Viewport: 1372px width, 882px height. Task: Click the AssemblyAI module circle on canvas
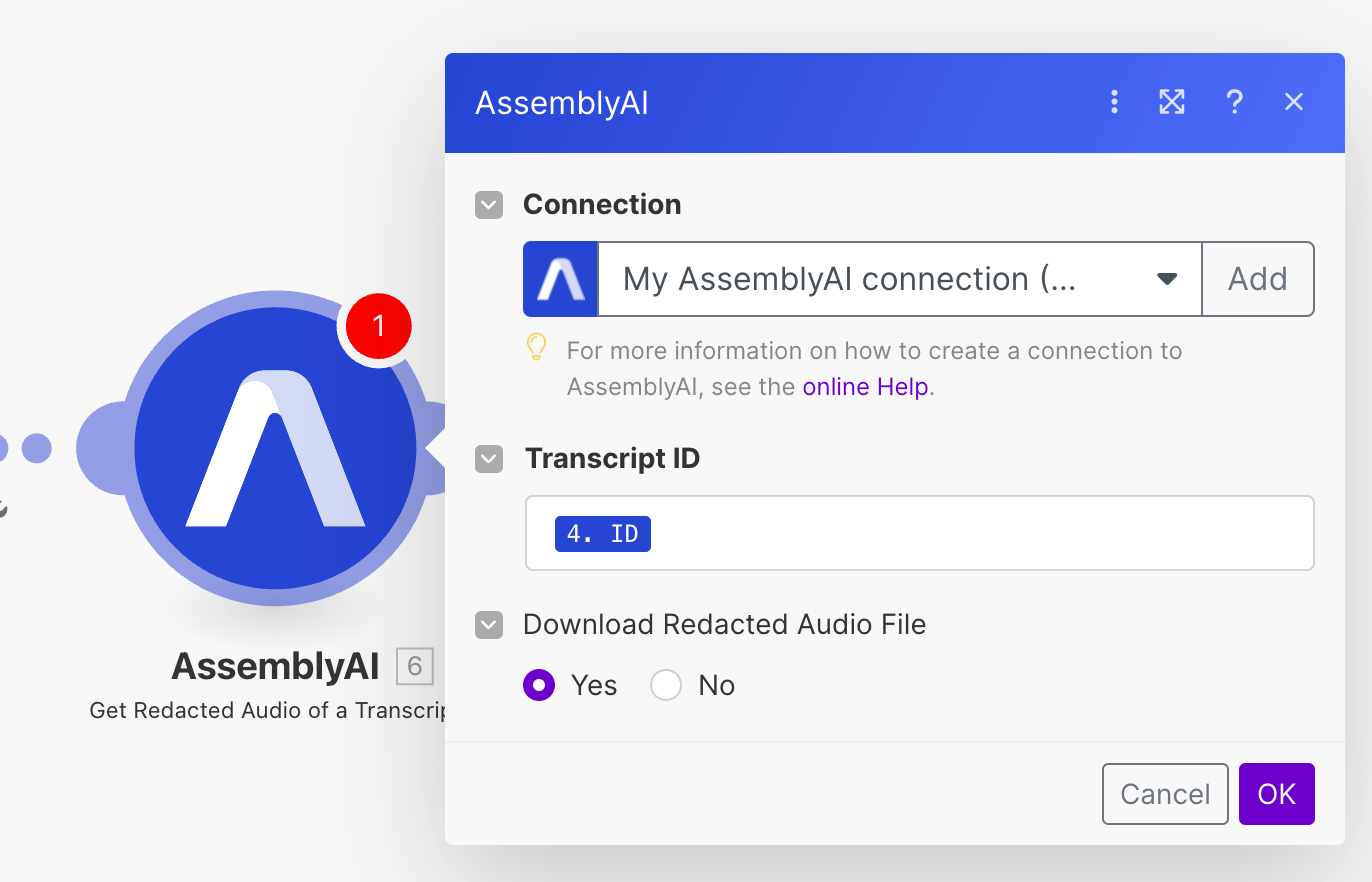point(275,448)
